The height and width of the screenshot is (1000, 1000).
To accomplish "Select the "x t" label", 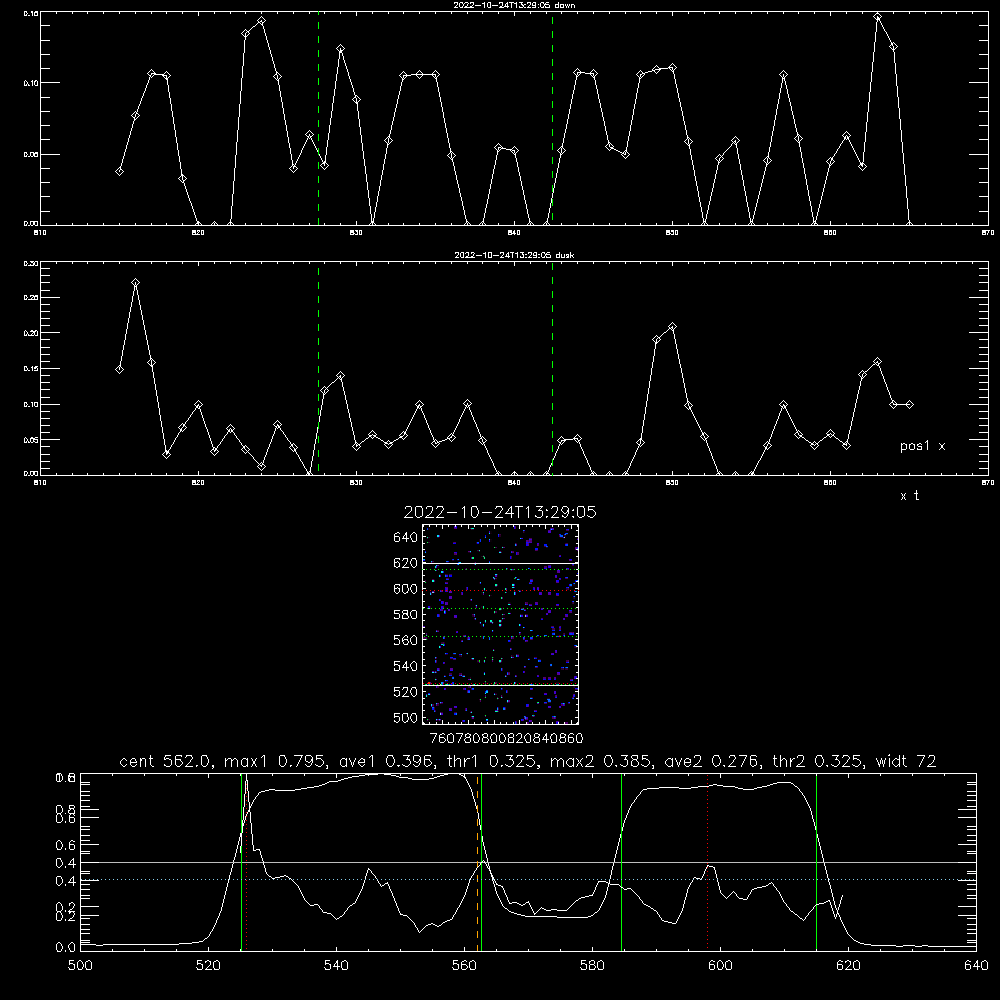I will tap(909, 496).
